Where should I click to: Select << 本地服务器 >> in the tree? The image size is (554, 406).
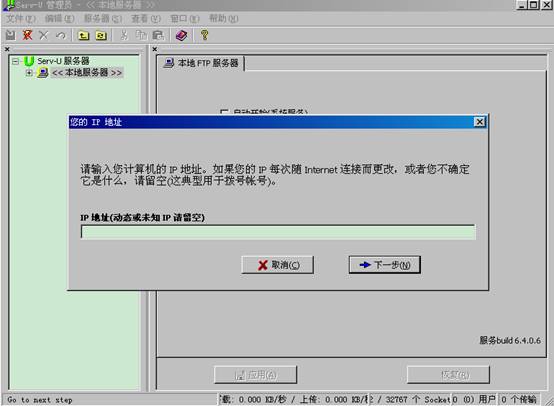(87, 73)
